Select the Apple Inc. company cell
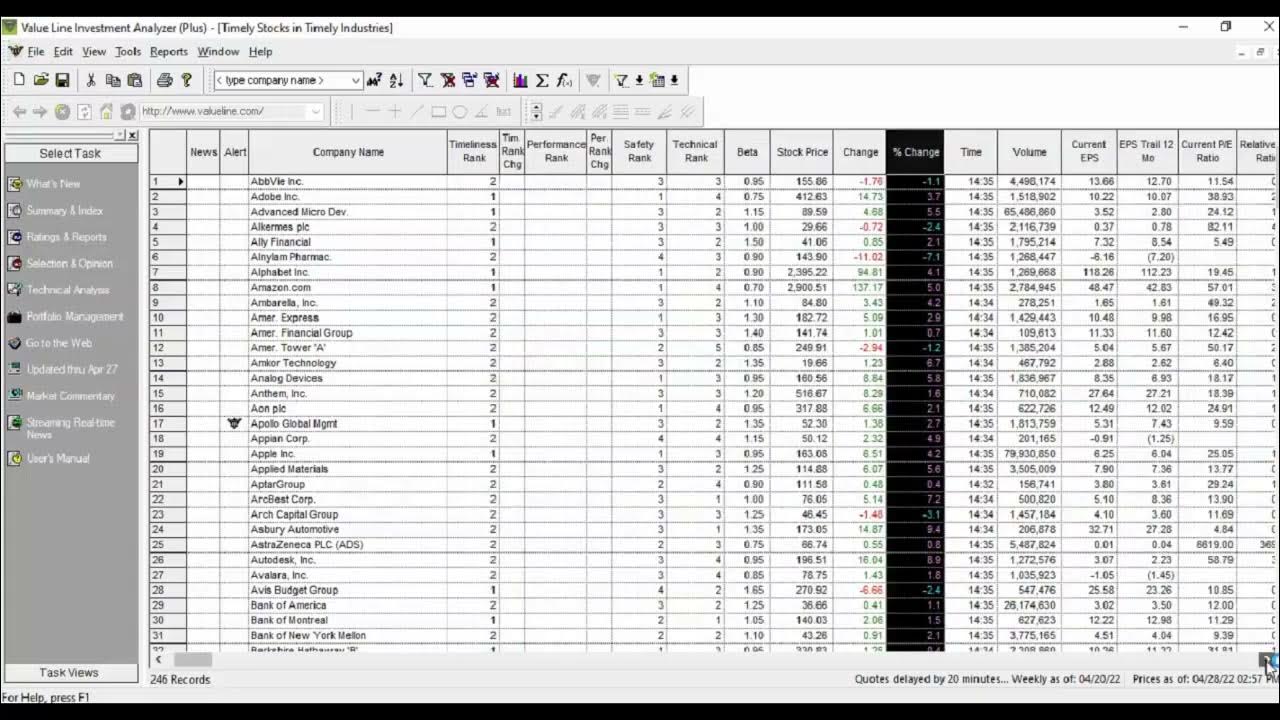Image resolution: width=1280 pixels, height=720 pixels. 348,454
